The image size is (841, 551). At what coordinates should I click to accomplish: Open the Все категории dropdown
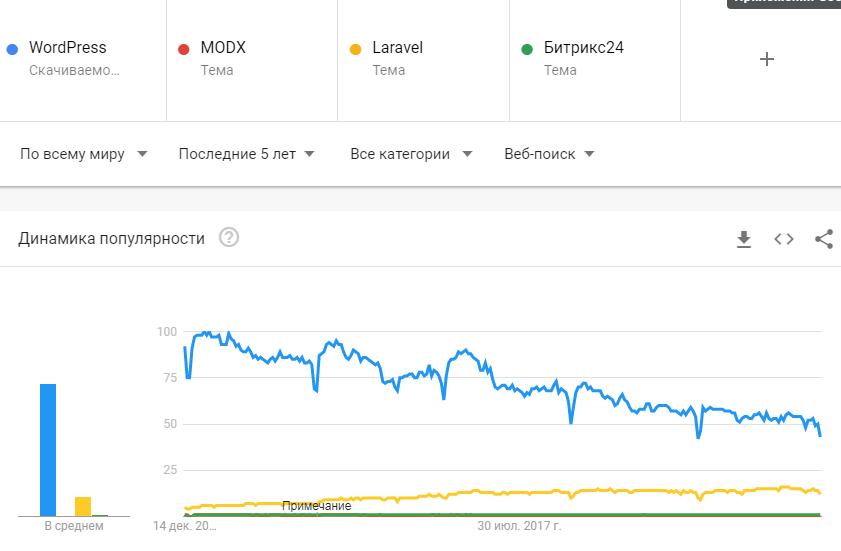pos(411,154)
